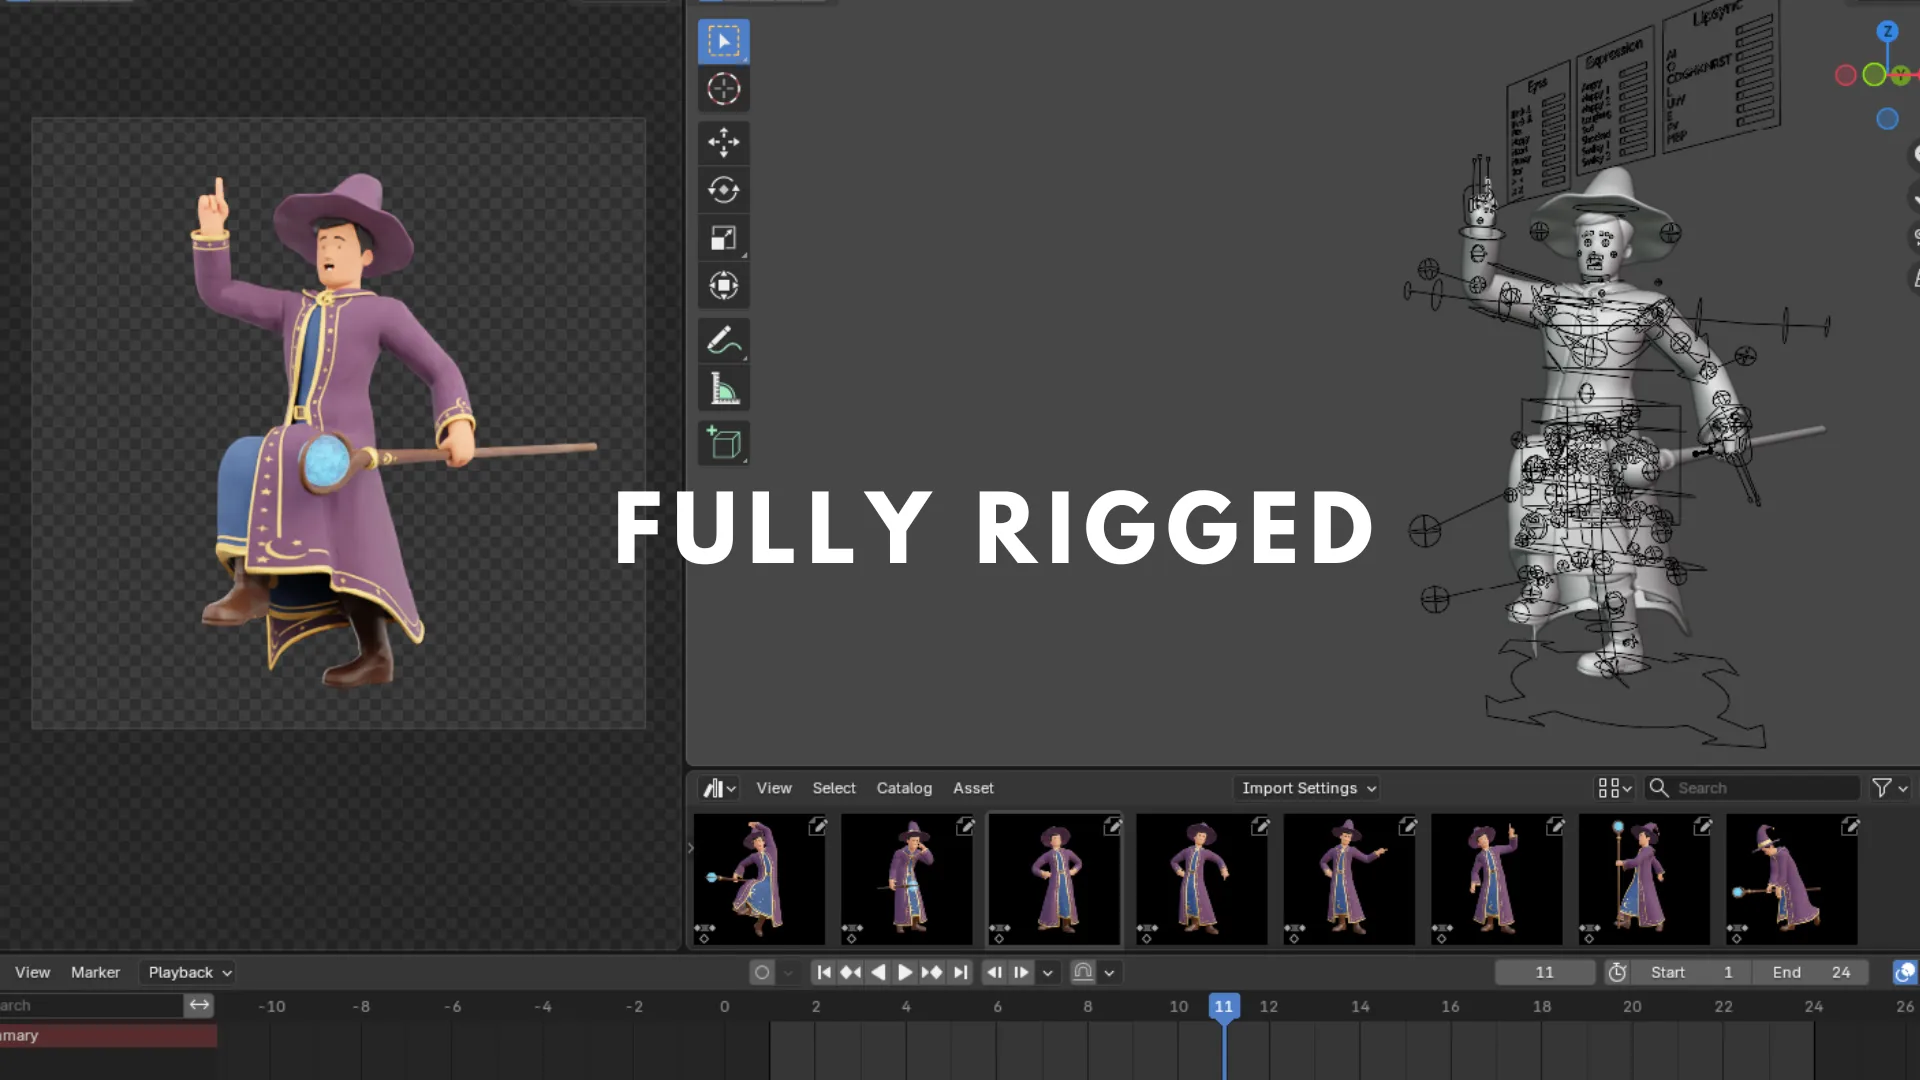Image resolution: width=1920 pixels, height=1080 pixels.
Task: Click the playhead marker at frame 11
Action: pos(1224,1007)
